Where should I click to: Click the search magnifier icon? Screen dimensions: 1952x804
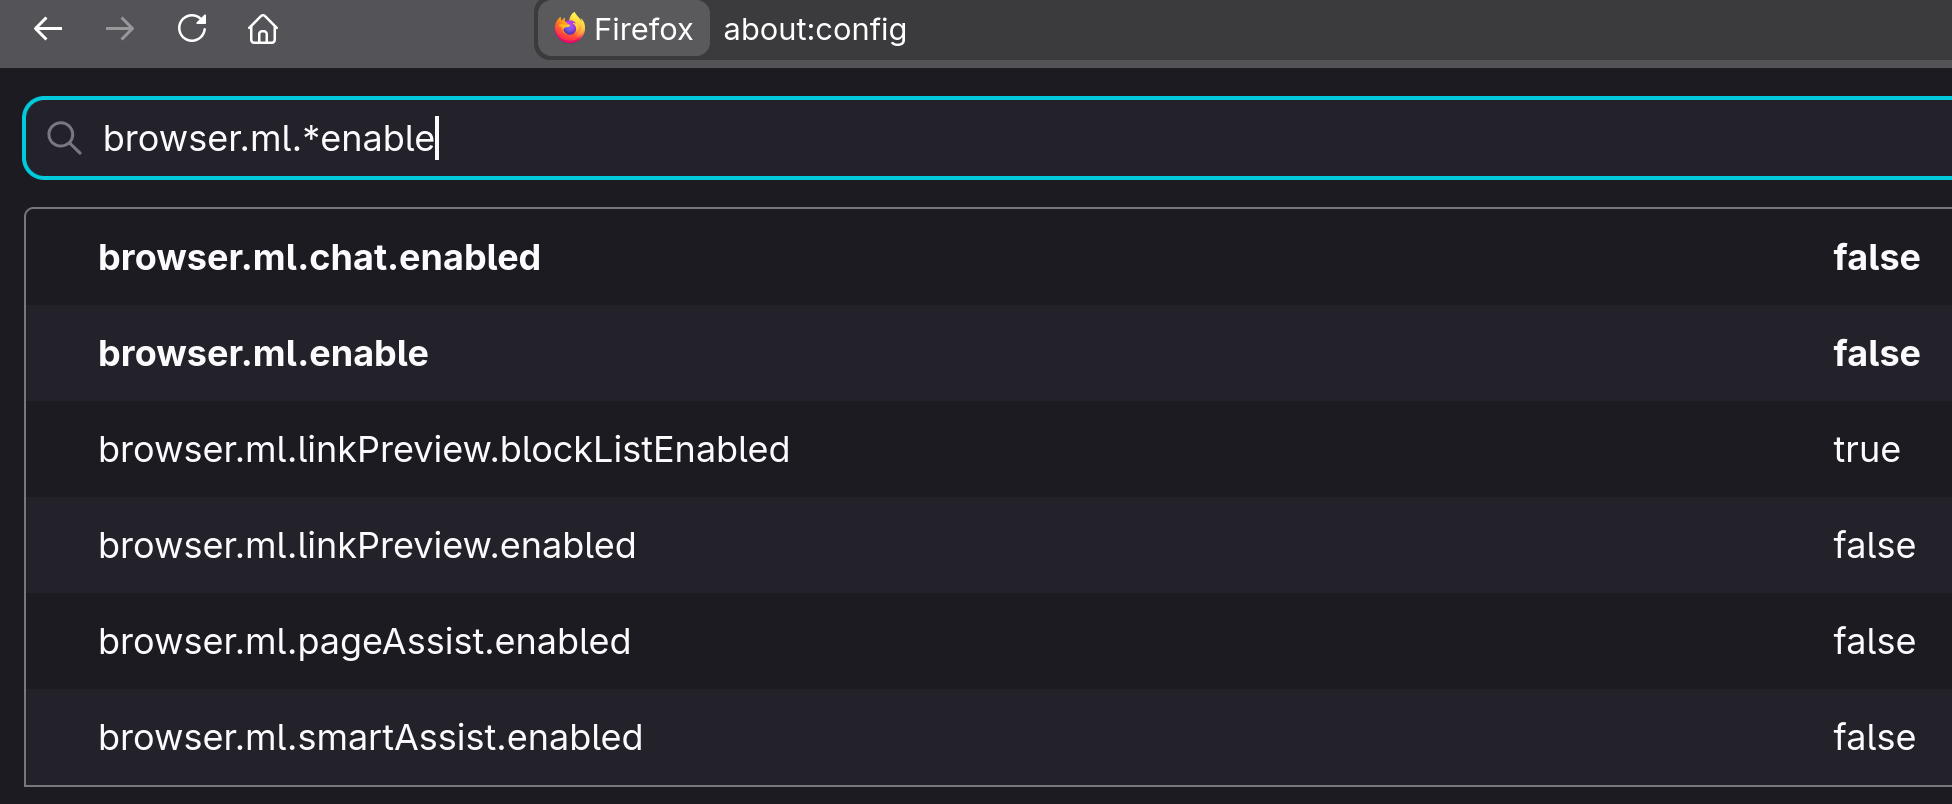64,138
